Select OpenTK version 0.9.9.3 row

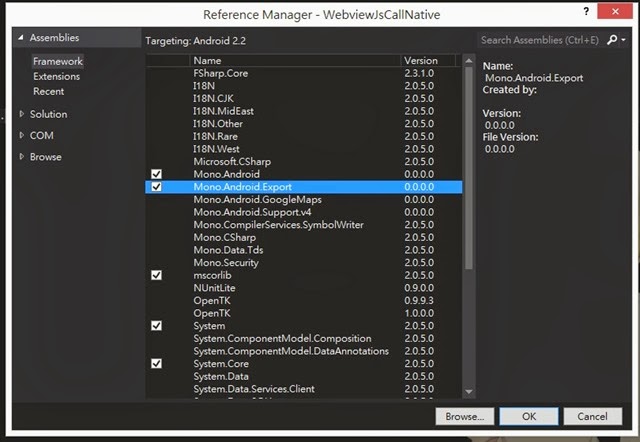point(304,301)
